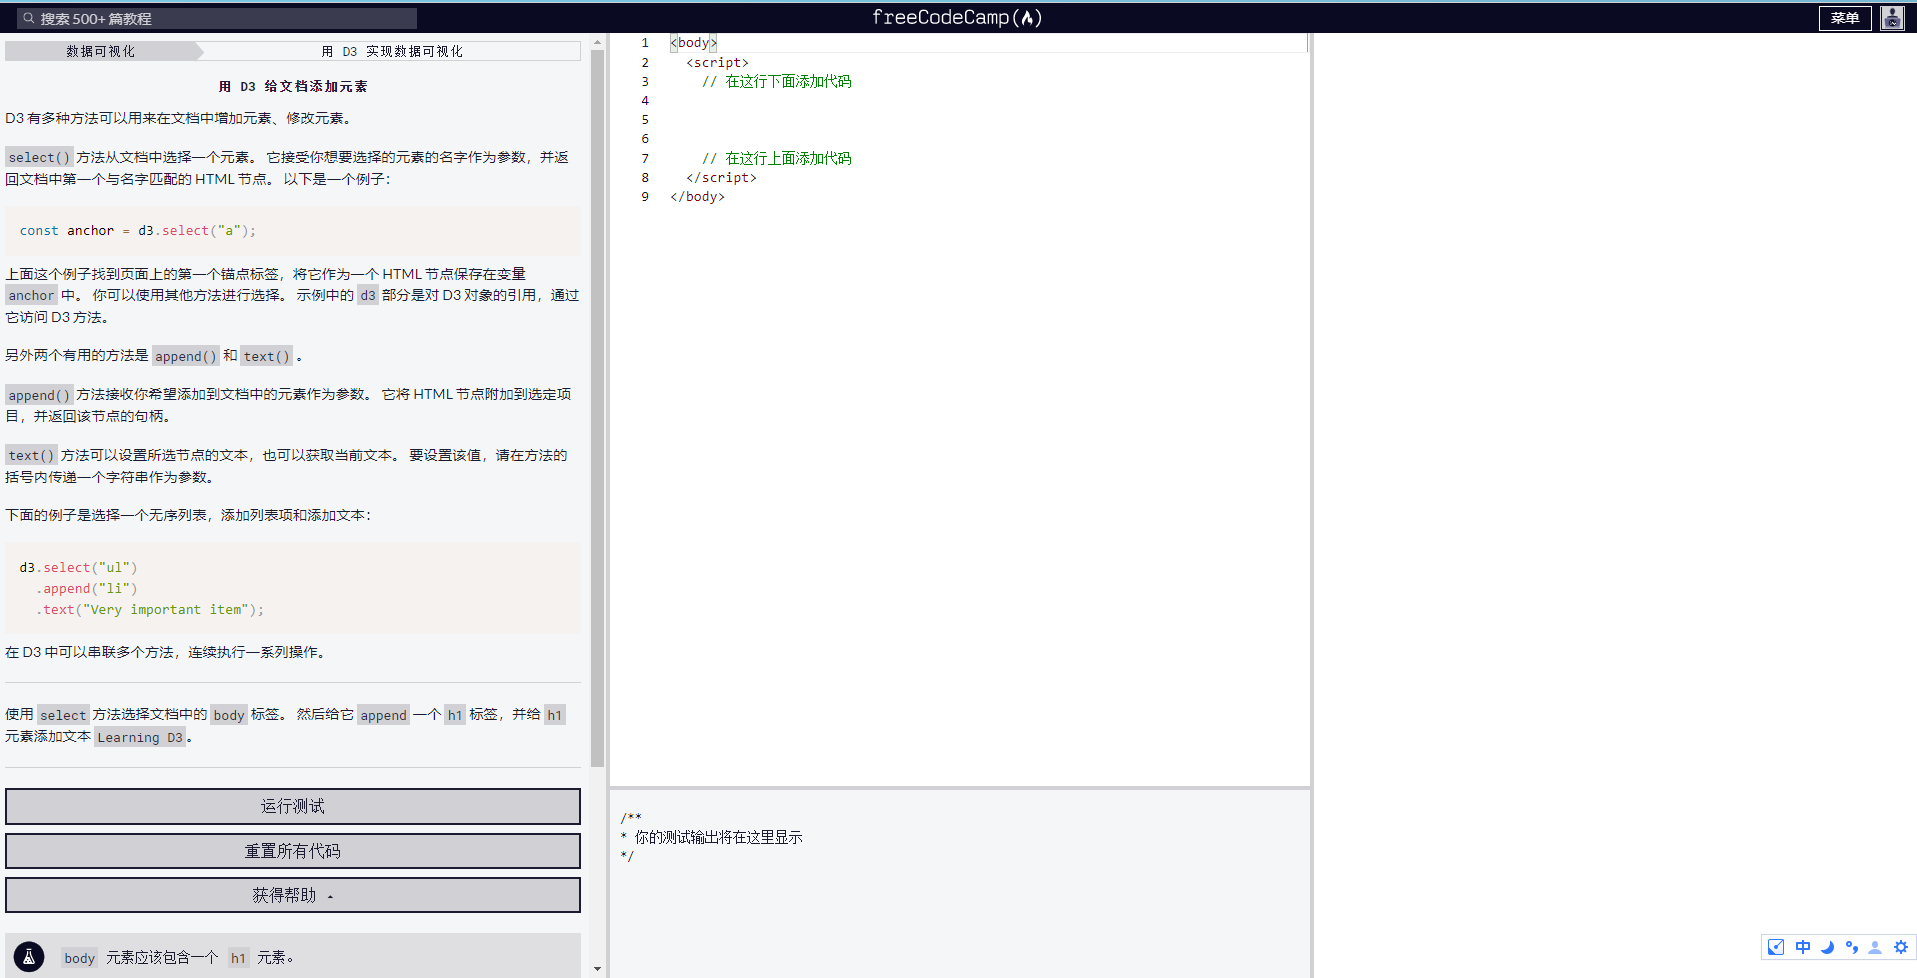Click the select() inline code in description
1917x978 pixels.
coord(39,157)
